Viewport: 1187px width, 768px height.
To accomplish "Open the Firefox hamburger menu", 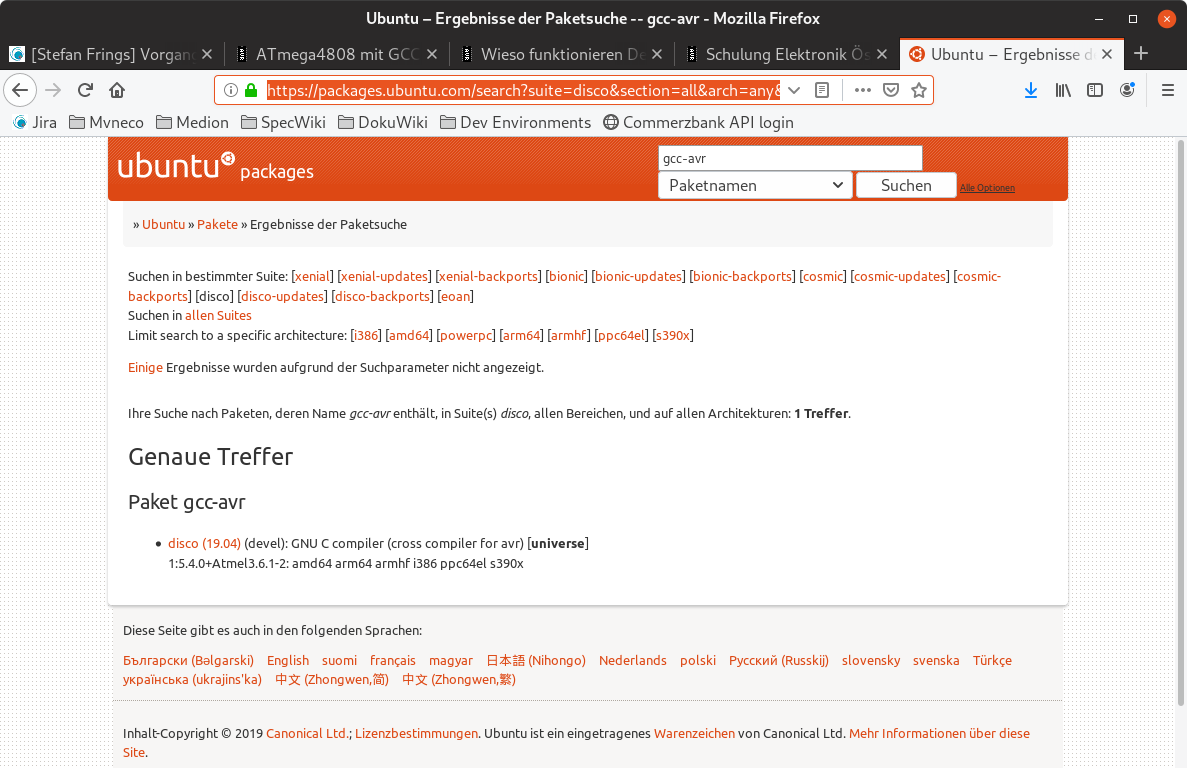I will click(x=1167, y=90).
